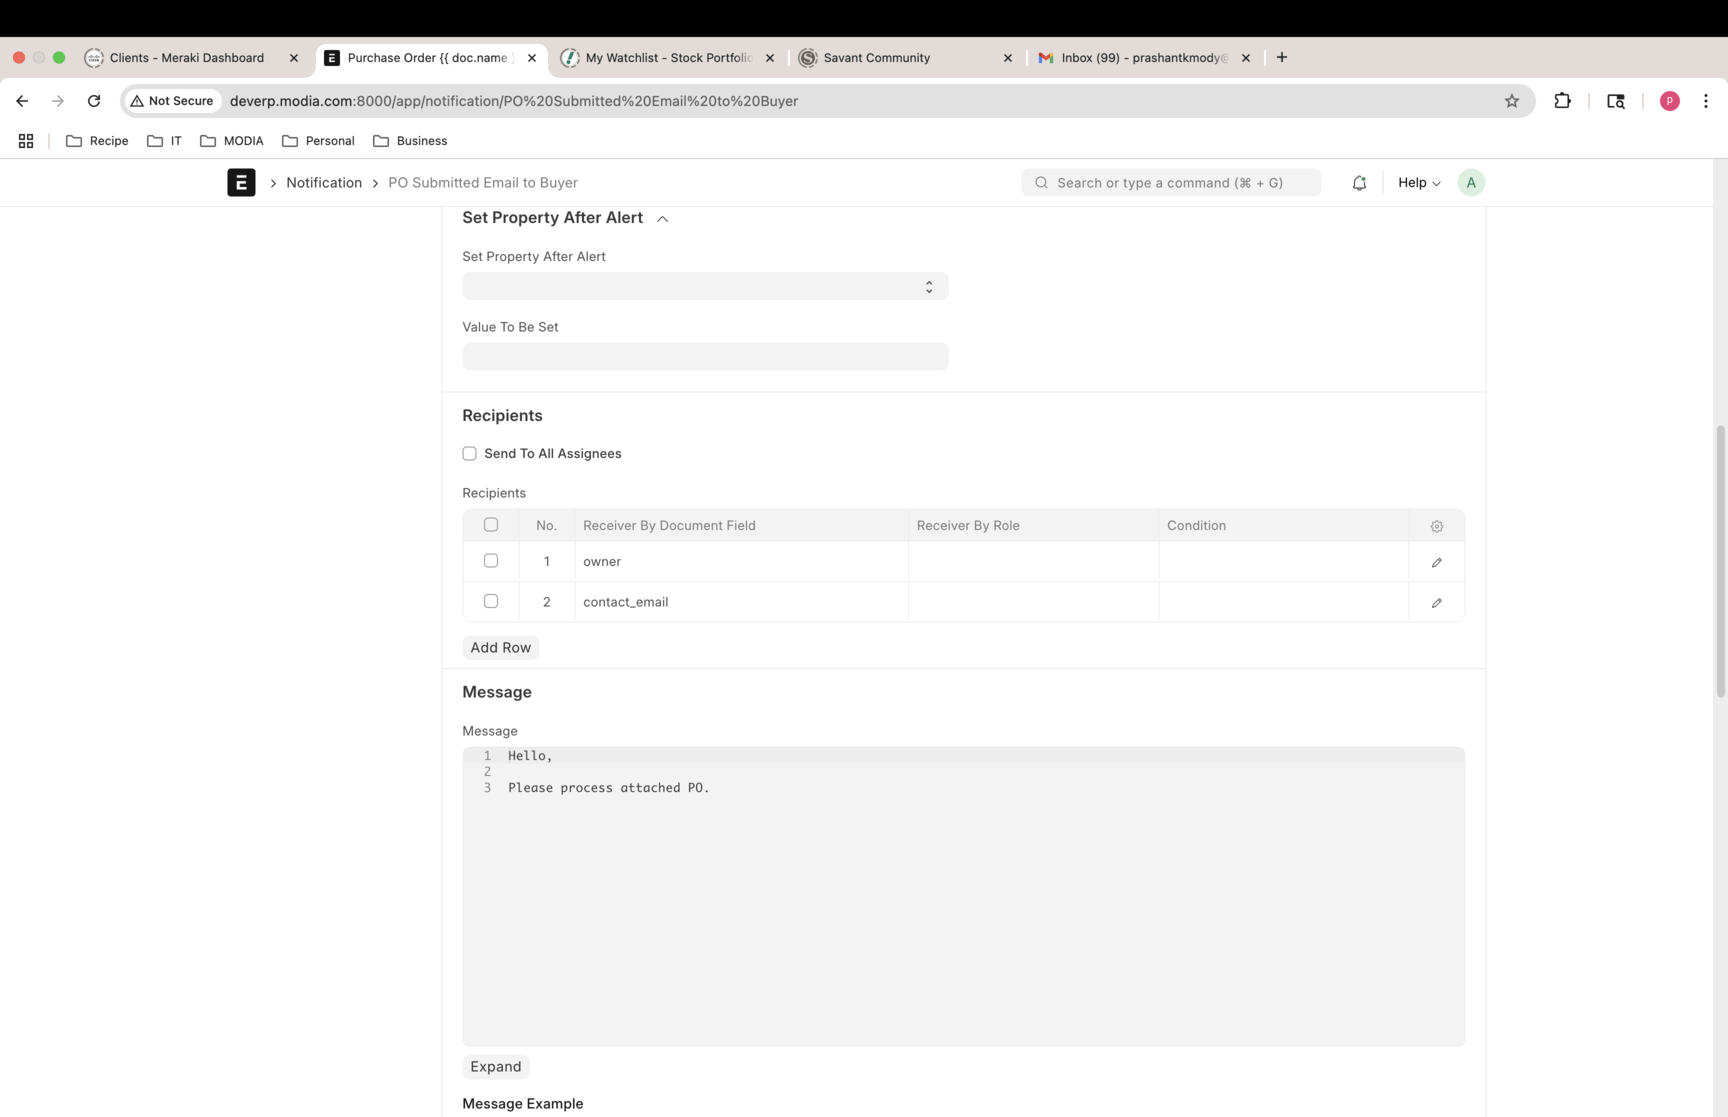
Task: Close the Clients - Meraki Dashboard tab
Action: tap(294, 58)
